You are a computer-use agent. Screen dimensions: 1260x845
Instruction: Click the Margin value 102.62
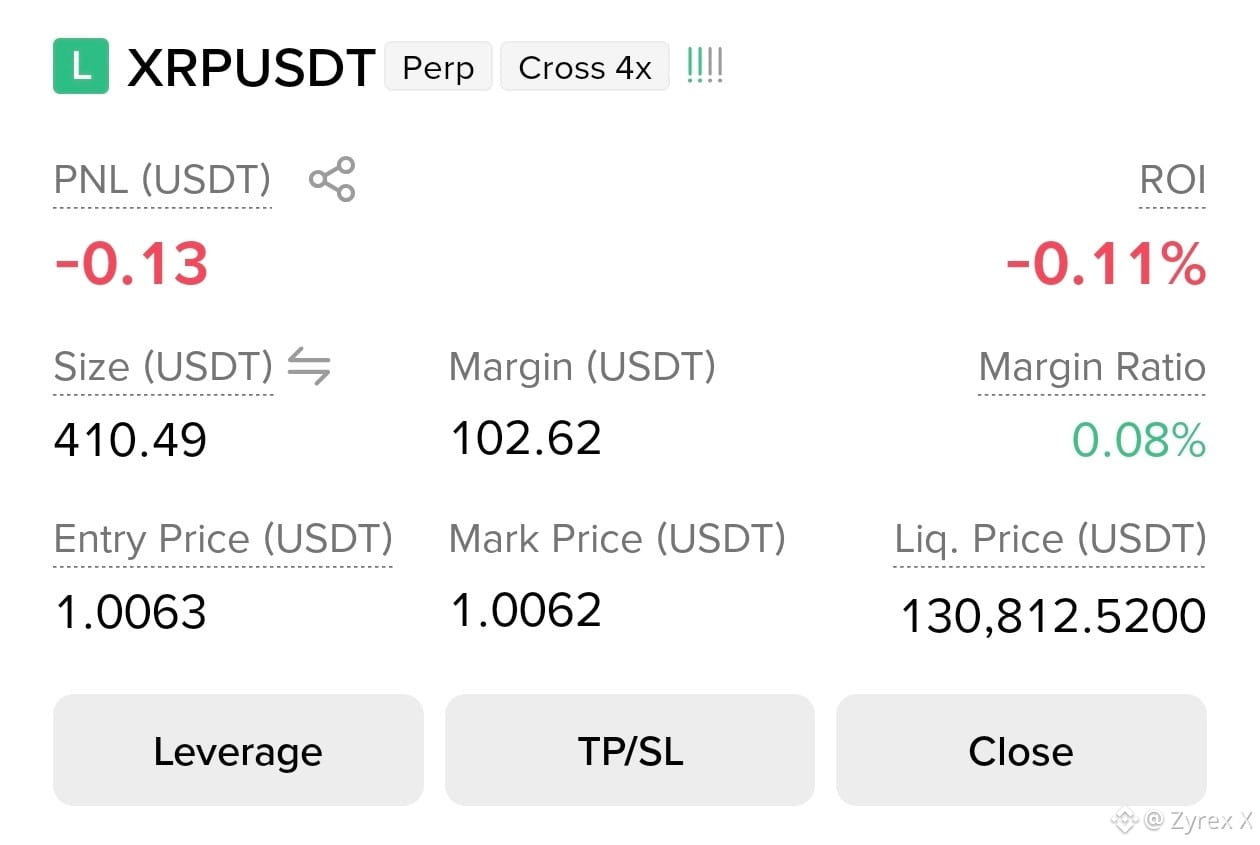[526, 438]
